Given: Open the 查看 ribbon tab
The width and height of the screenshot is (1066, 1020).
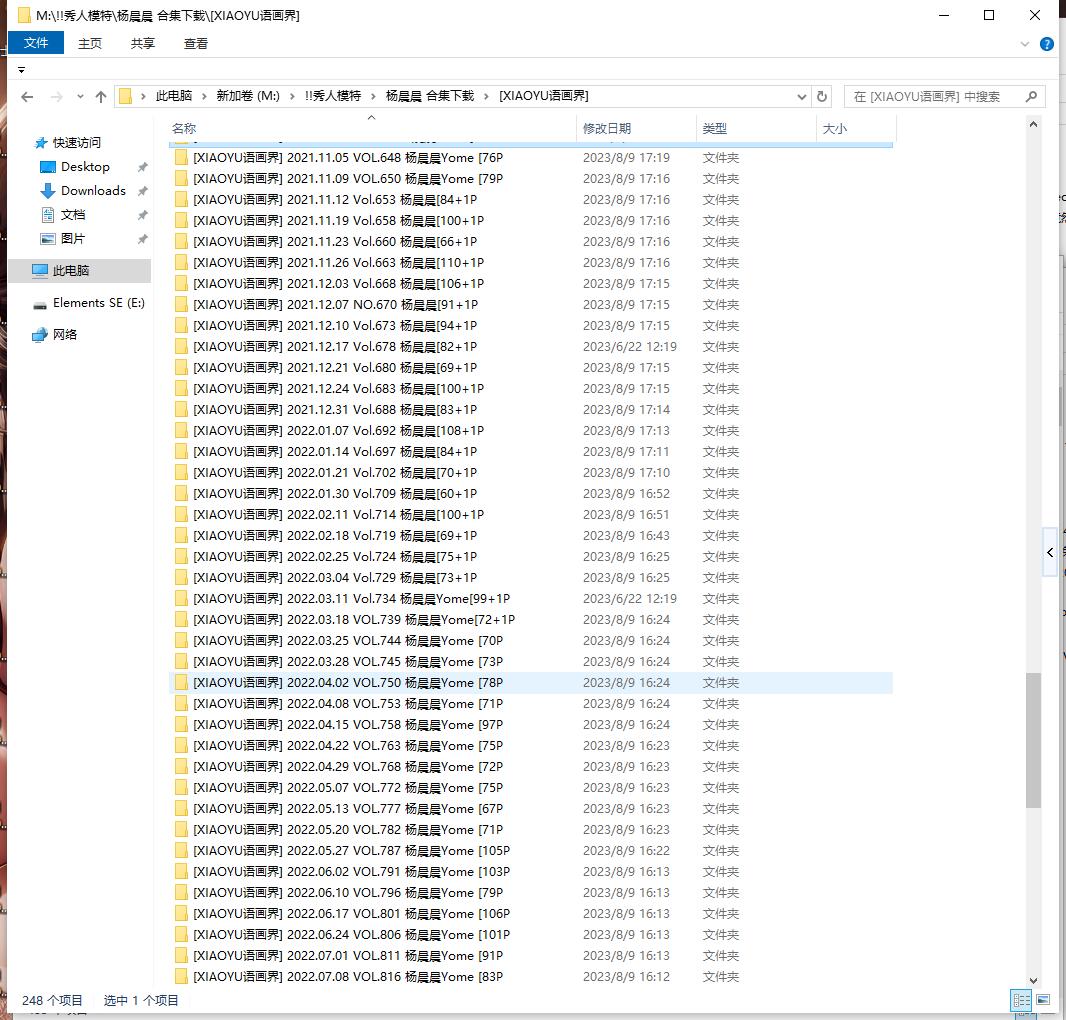Looking at the screenshot, I should [196, 44].
